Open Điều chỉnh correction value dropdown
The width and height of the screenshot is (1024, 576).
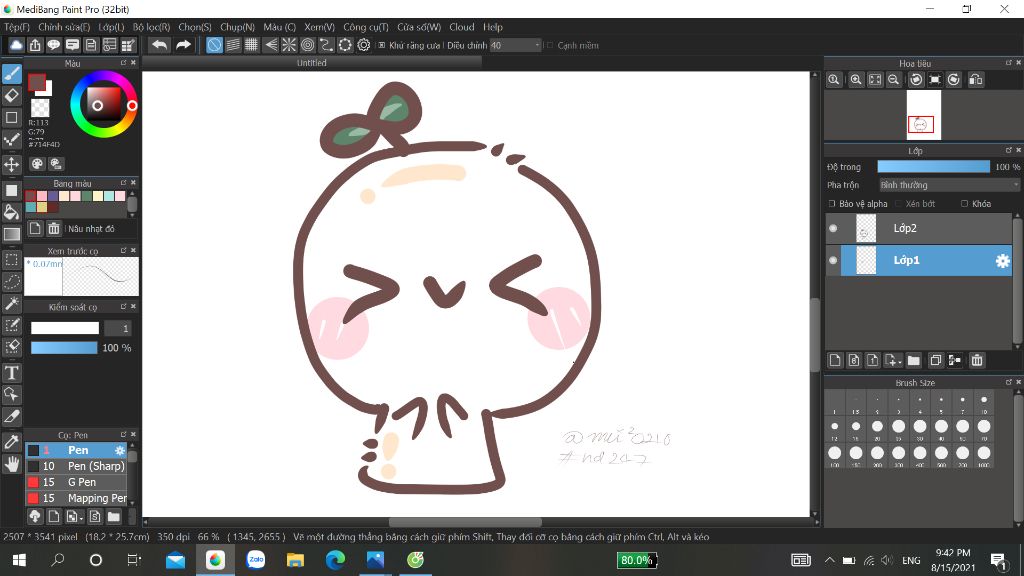click(516, 45)
